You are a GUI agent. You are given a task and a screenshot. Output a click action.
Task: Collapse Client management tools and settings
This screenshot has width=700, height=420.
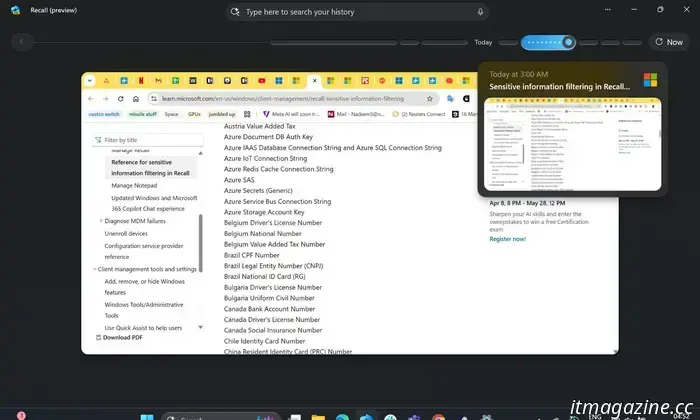click(x=95, y=269)
